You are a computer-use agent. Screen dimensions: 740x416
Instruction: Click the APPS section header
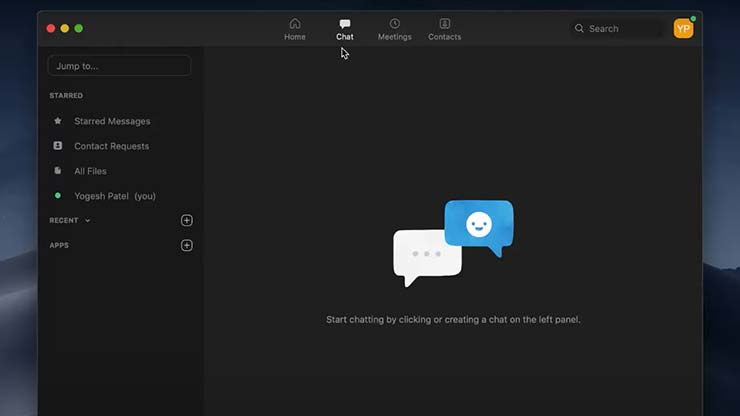pyautogui.click(x=59, y=246)
